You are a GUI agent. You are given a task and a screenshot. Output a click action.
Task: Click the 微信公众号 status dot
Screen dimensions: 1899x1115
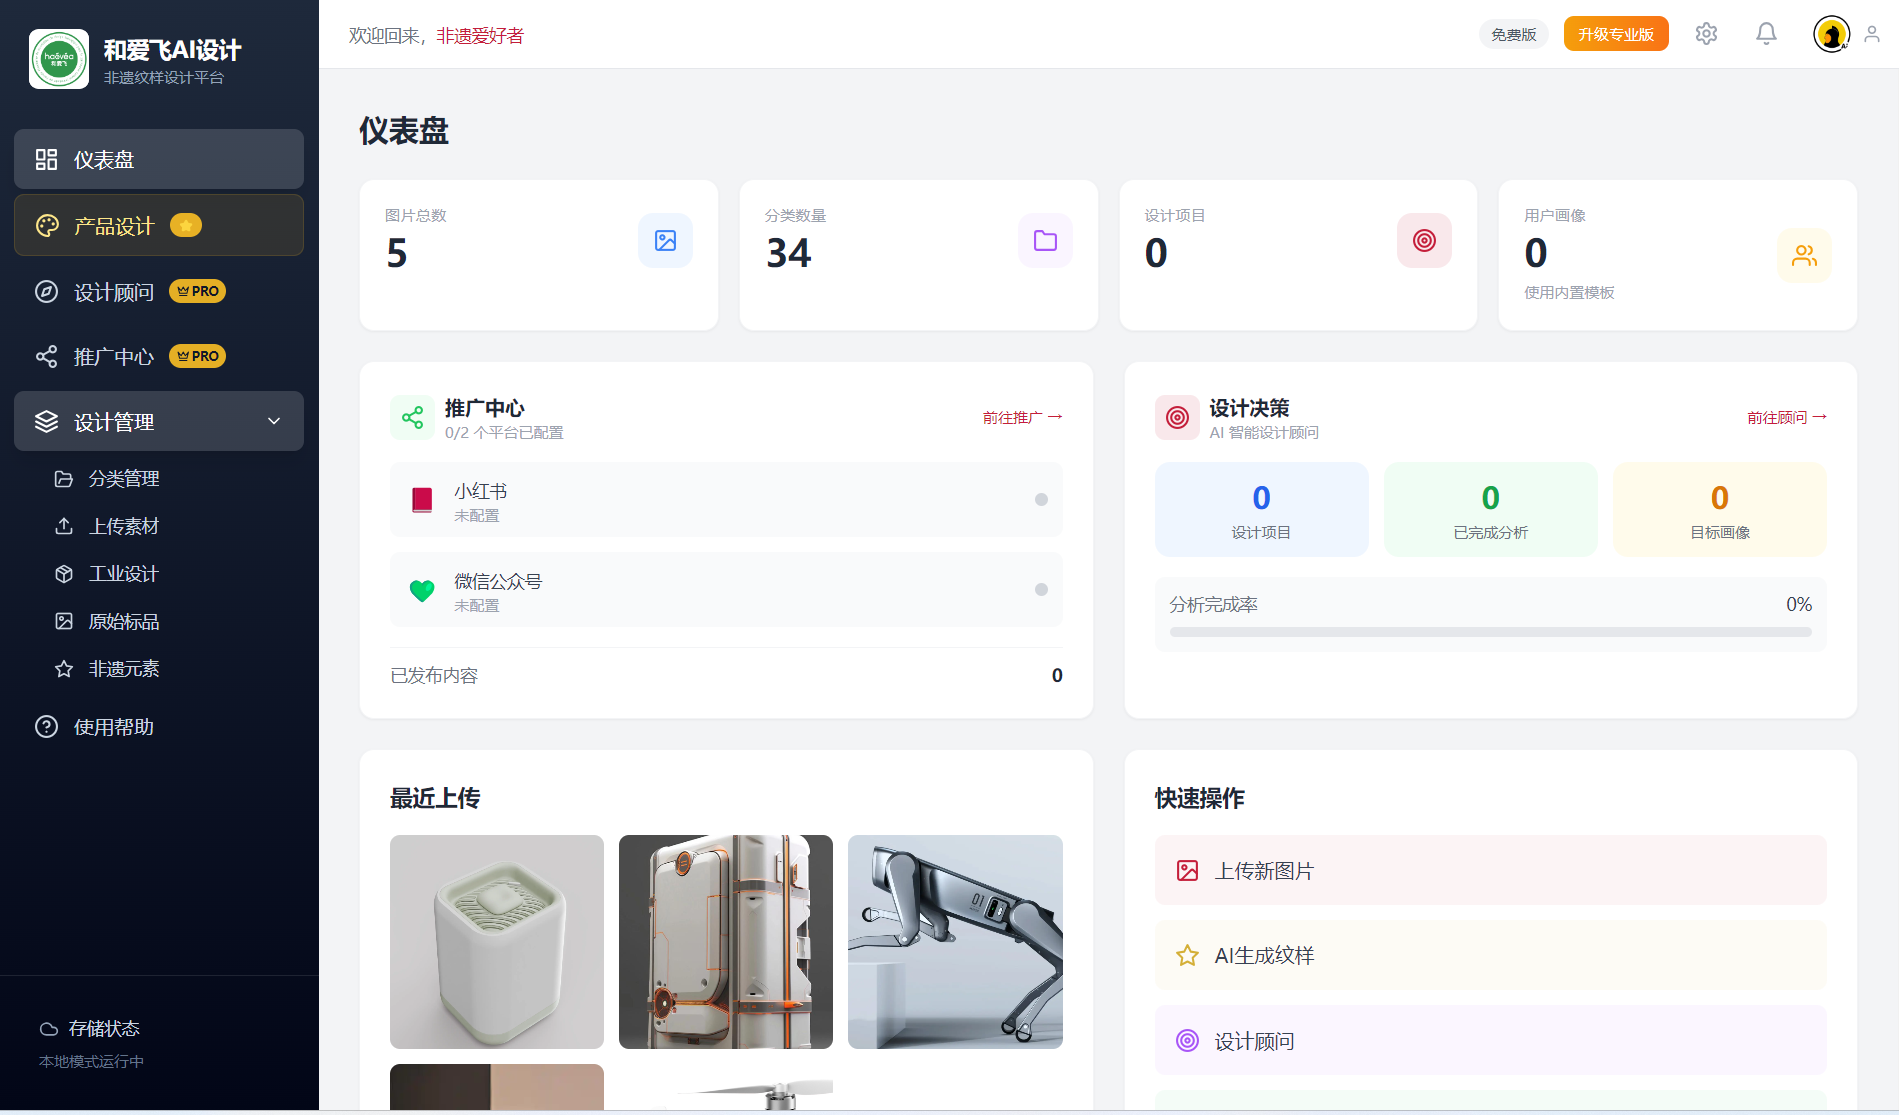click(x=1041, y=589)
